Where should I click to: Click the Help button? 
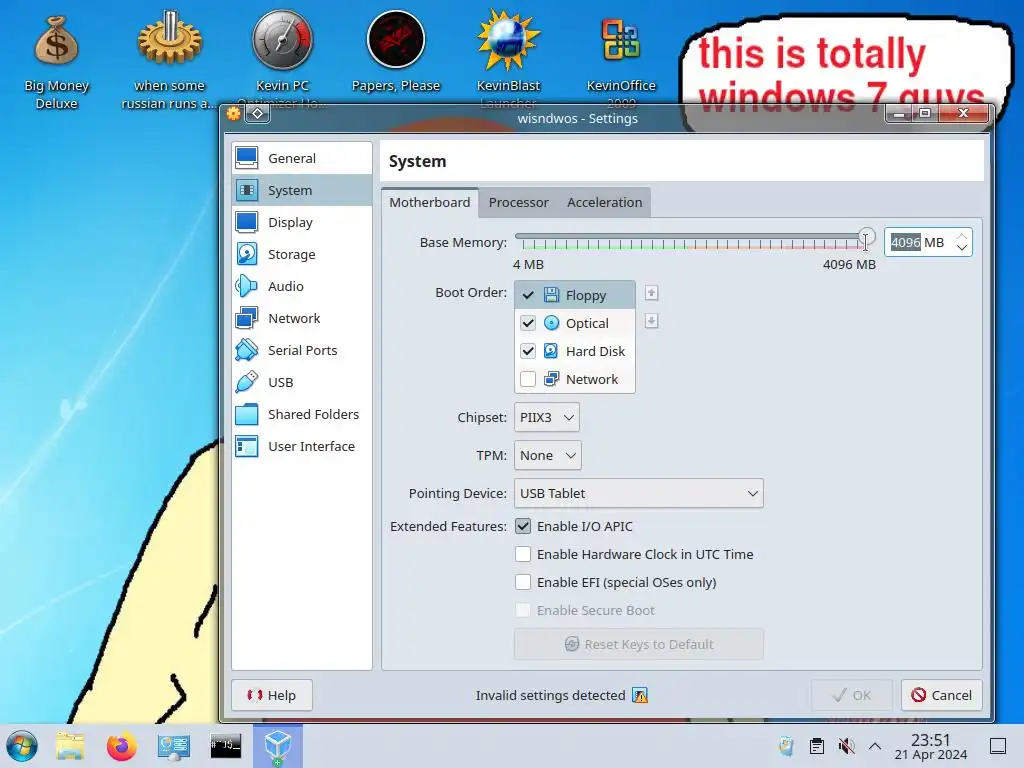(x=272, y=696)
